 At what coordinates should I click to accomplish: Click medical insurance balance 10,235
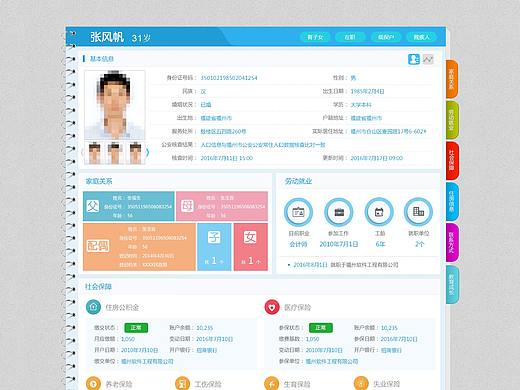pos(389,328)
